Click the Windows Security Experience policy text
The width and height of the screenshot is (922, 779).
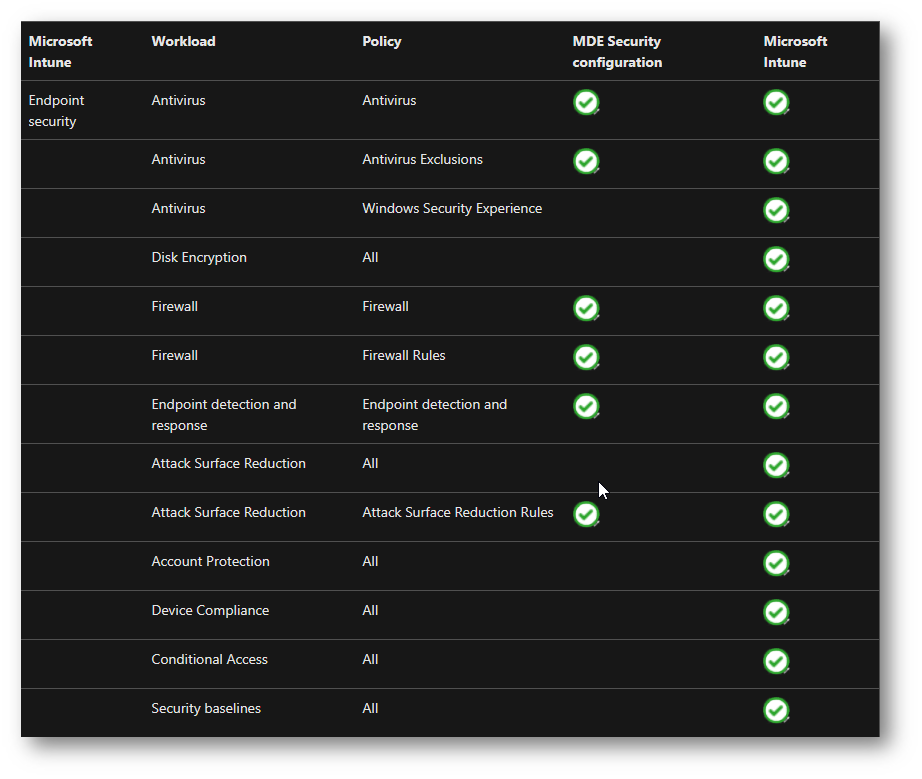pyautogui.click(x=452, y=209)
